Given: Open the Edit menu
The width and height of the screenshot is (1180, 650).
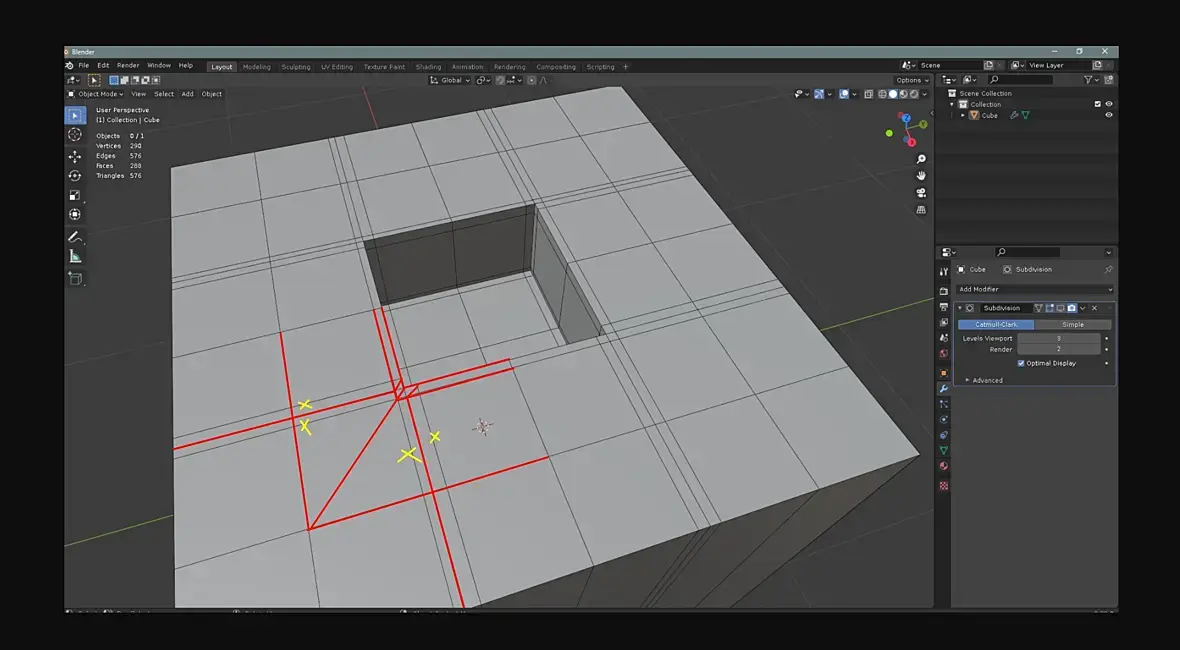Looking at the screenshot, I should pyautogui.click(x=103, y=65).
